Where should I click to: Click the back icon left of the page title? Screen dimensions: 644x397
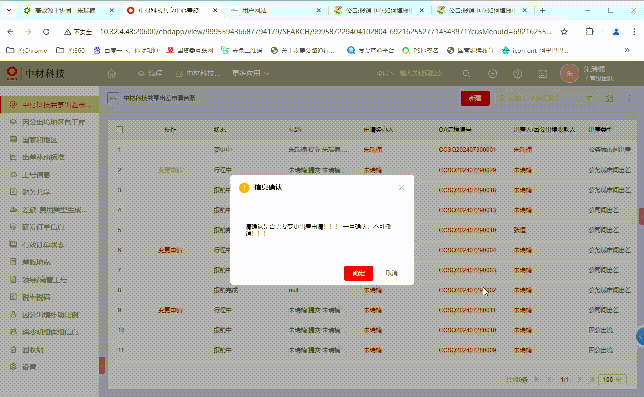(x=113, y=98)
